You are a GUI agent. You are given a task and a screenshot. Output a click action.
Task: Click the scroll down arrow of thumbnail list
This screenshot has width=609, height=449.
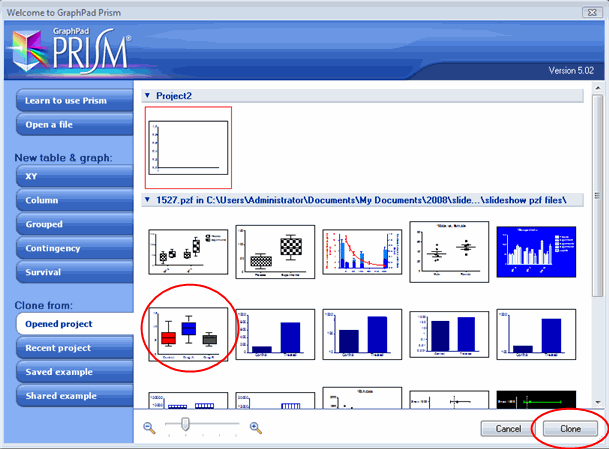pos(598,401)
